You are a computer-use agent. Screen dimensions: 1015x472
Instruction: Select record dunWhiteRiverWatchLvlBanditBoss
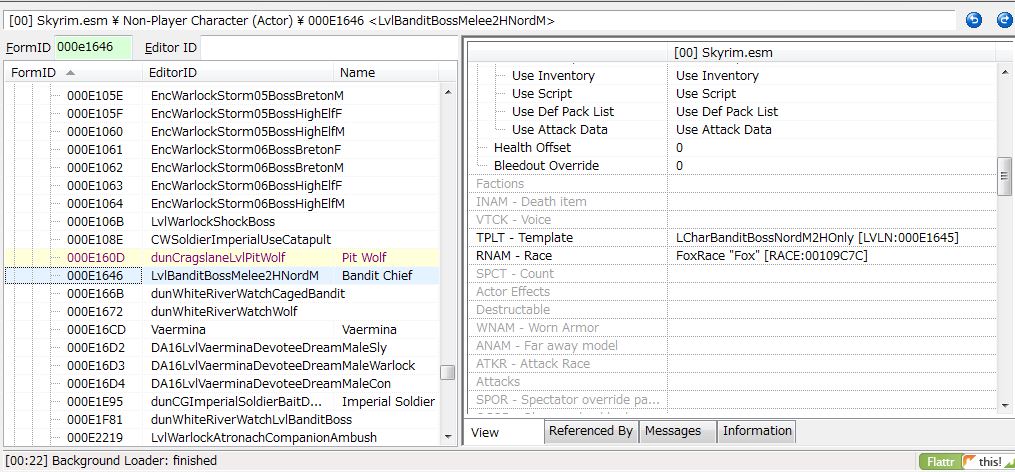click(222, 420)
